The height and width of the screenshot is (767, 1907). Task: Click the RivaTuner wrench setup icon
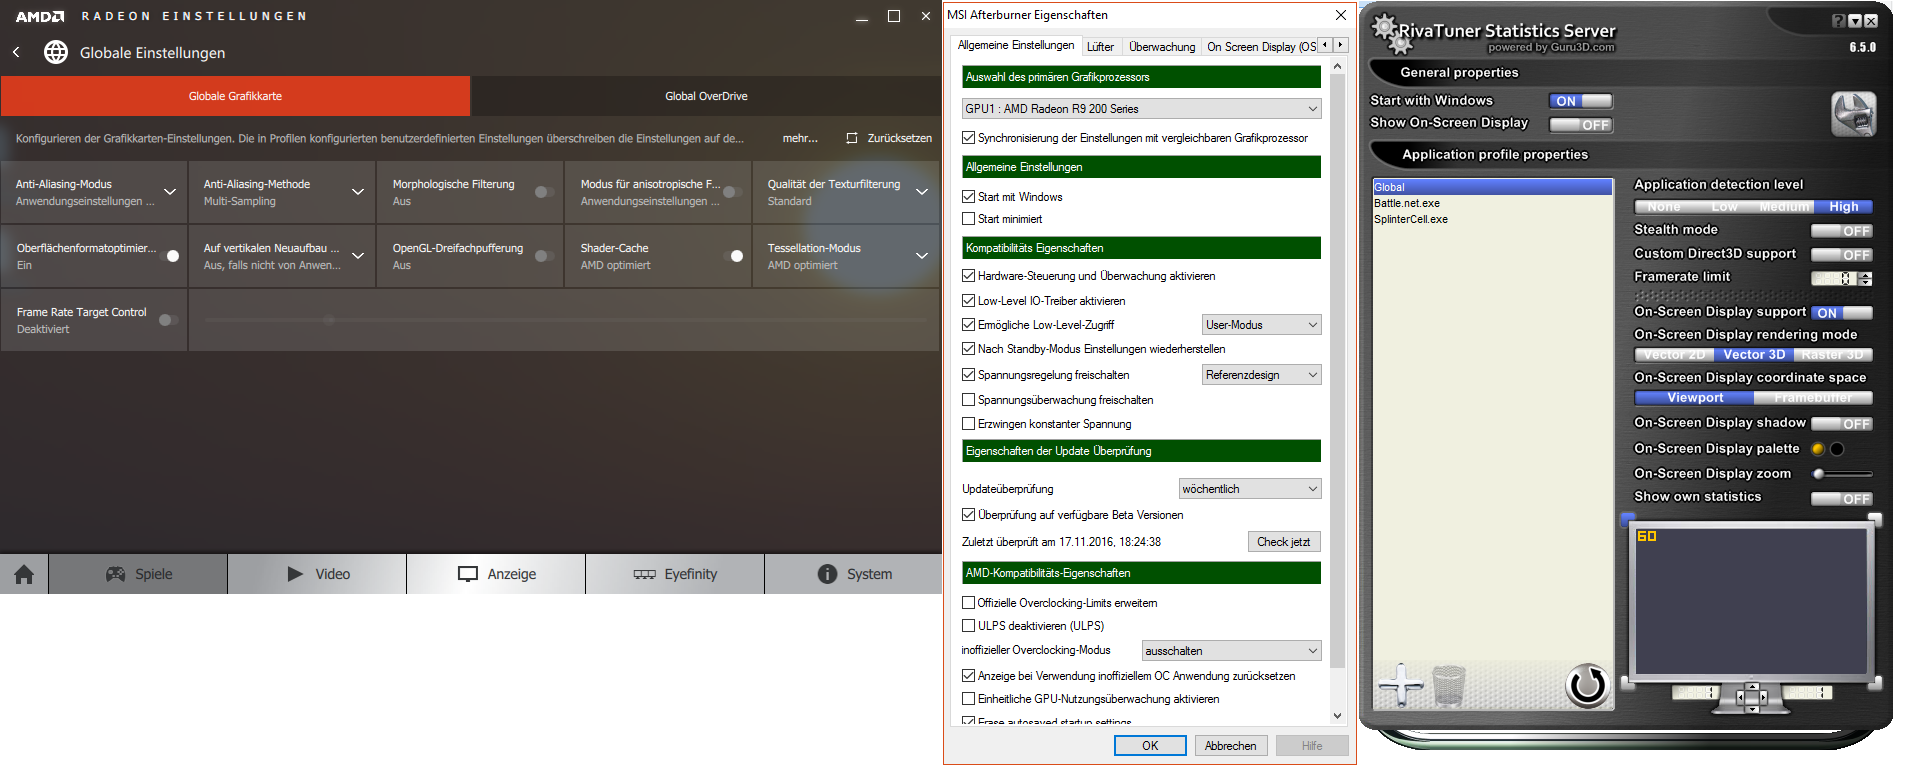coord(1853,114)
